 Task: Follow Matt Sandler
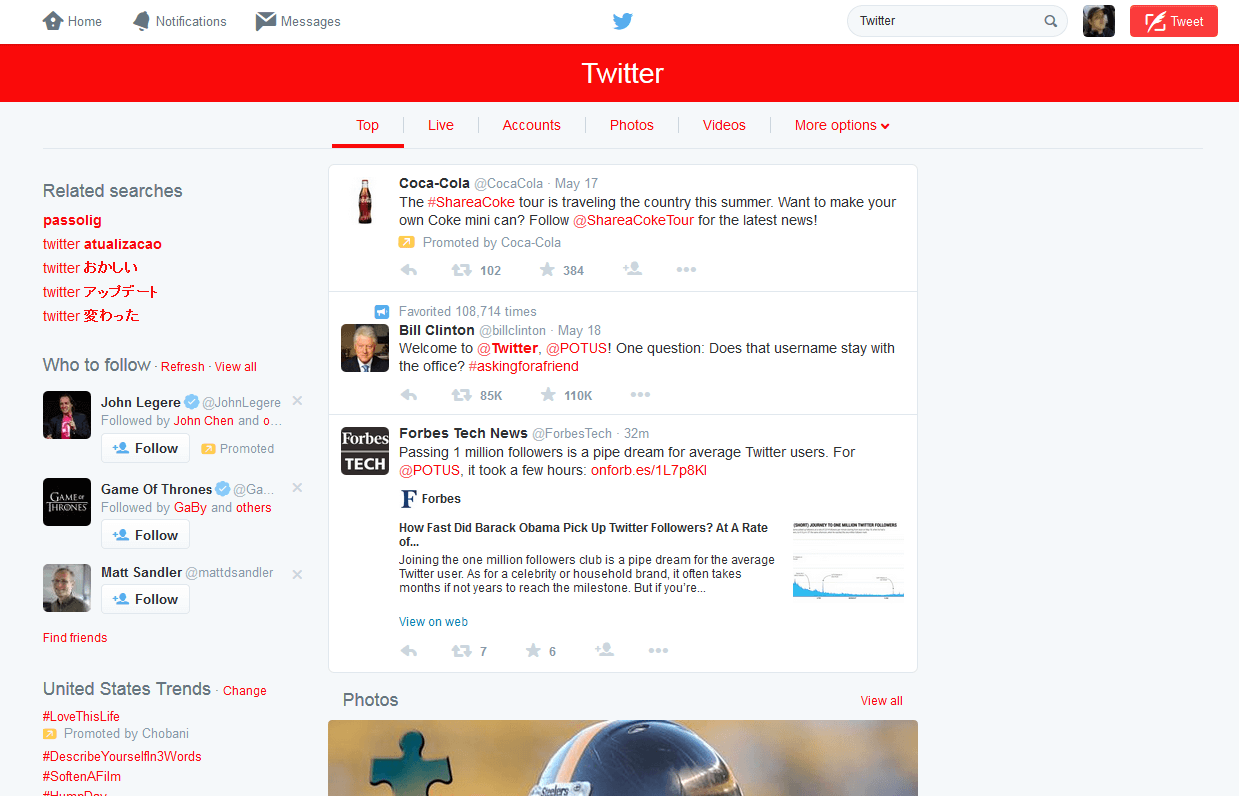point(145,599)
